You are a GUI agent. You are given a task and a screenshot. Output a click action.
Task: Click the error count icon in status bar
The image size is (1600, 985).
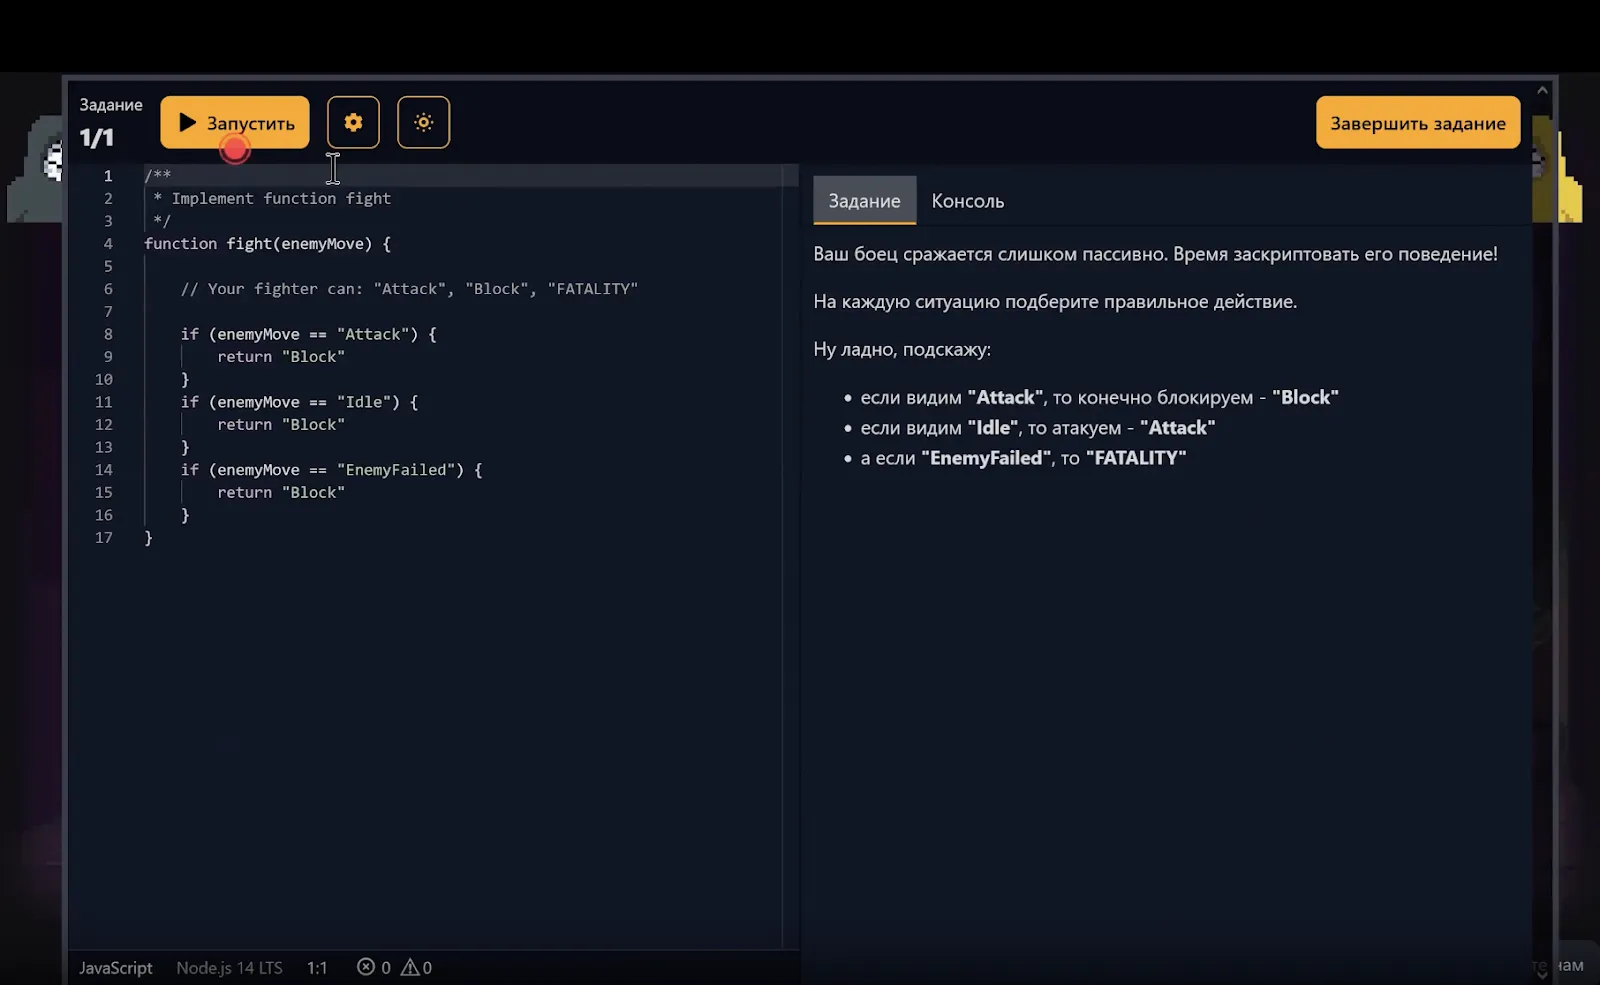tap(366, 967)
